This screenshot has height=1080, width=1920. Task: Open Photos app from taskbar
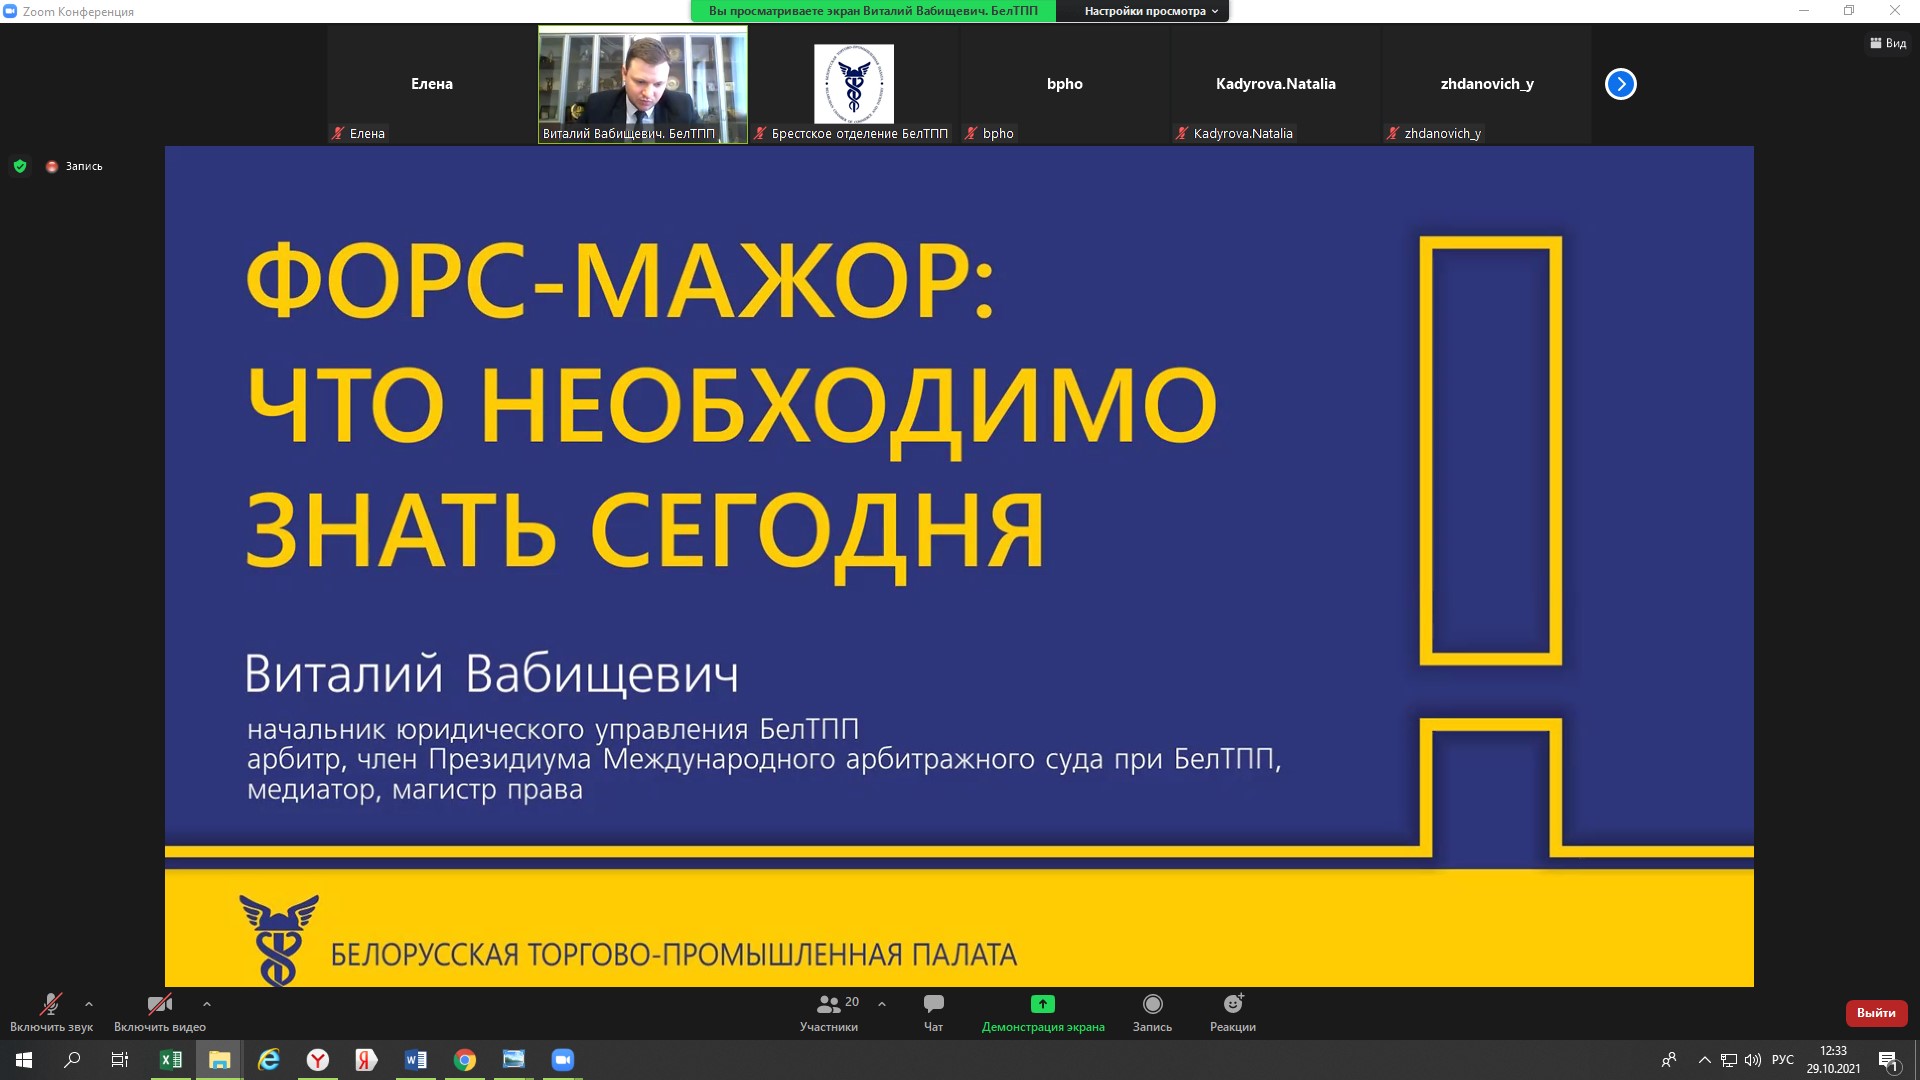click(x=513, y=1060)
